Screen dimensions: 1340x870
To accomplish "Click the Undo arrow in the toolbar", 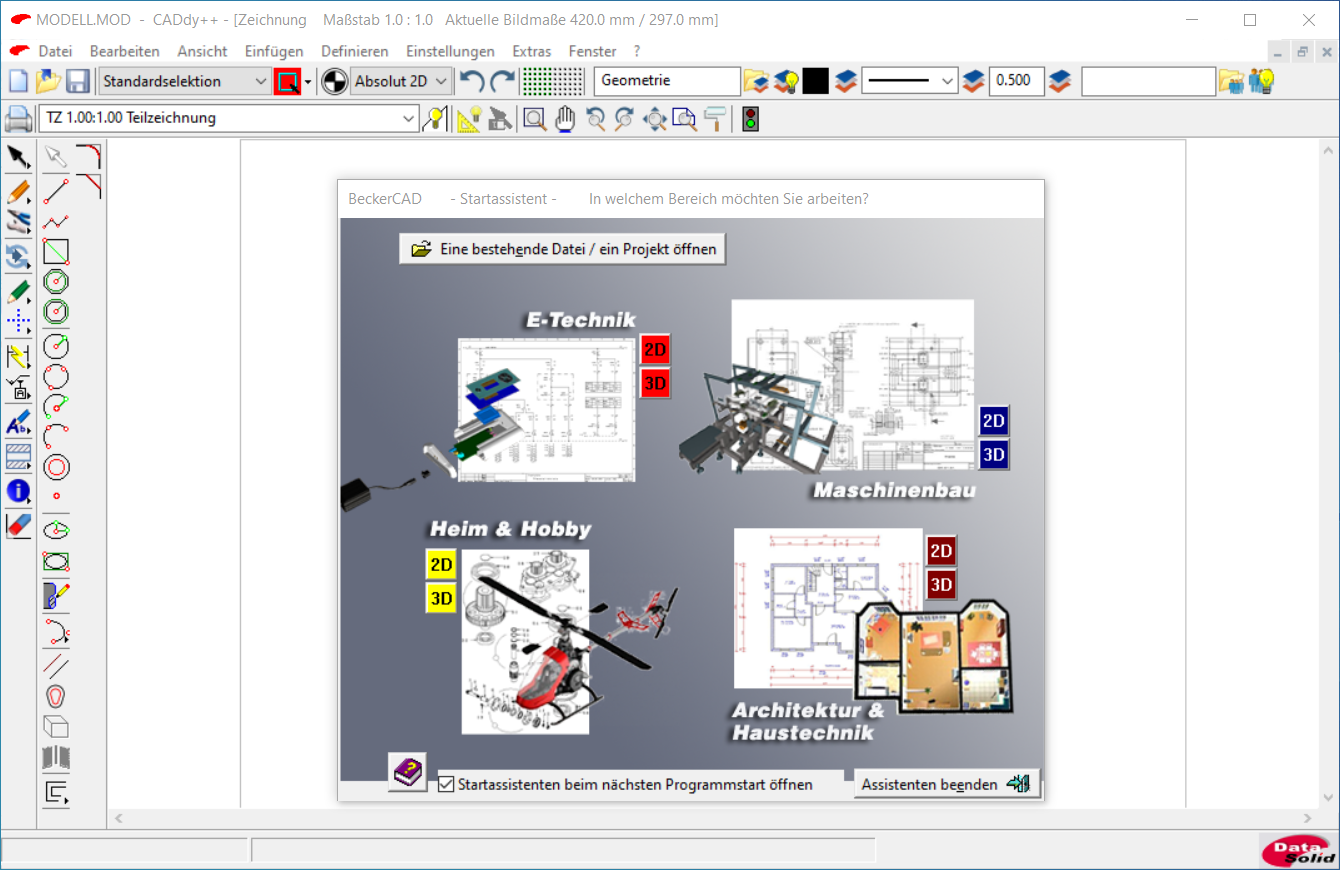I will coord(472,81).
